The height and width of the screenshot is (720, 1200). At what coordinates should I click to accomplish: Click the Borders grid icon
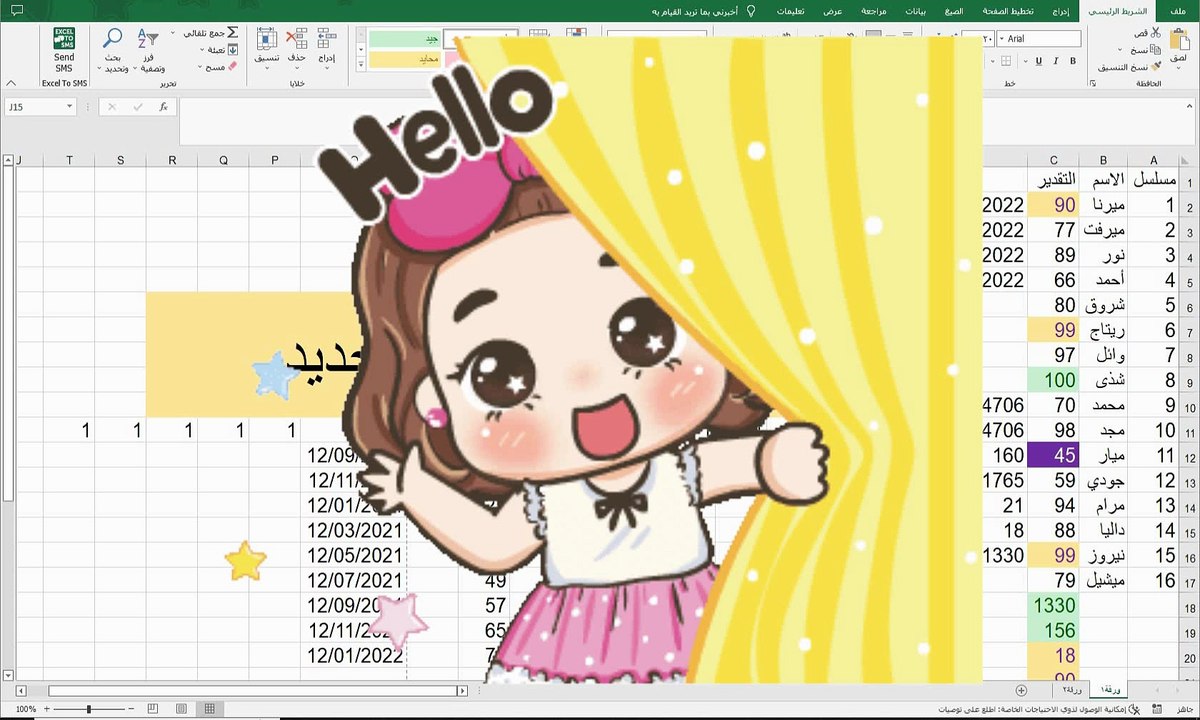(x=1006, y=61)
